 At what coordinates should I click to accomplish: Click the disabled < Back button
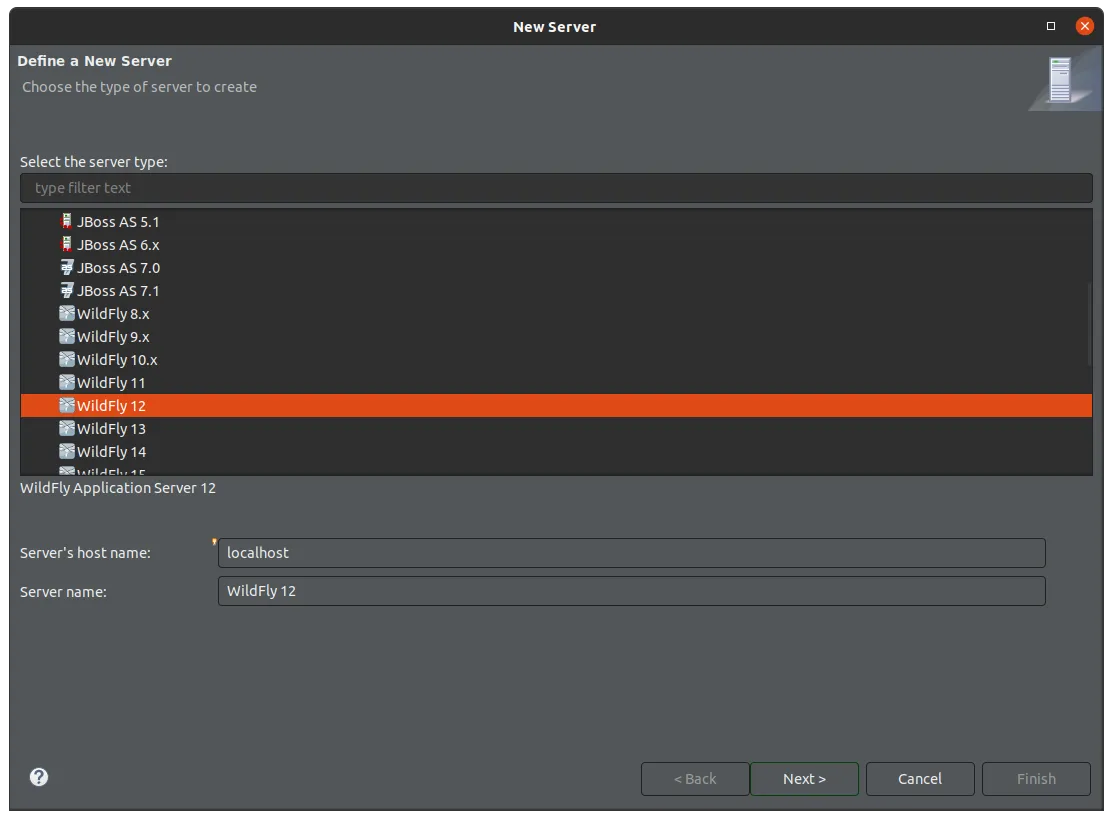coord(695,779)
